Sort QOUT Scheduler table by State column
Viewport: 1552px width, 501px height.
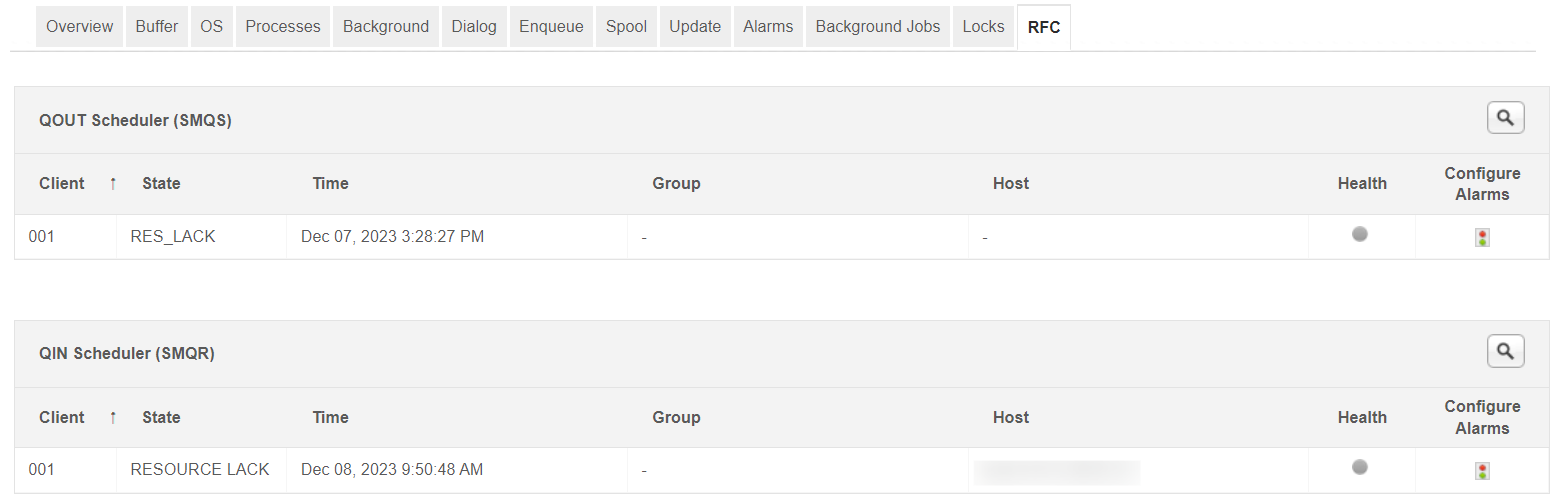(x=161, y=183)
